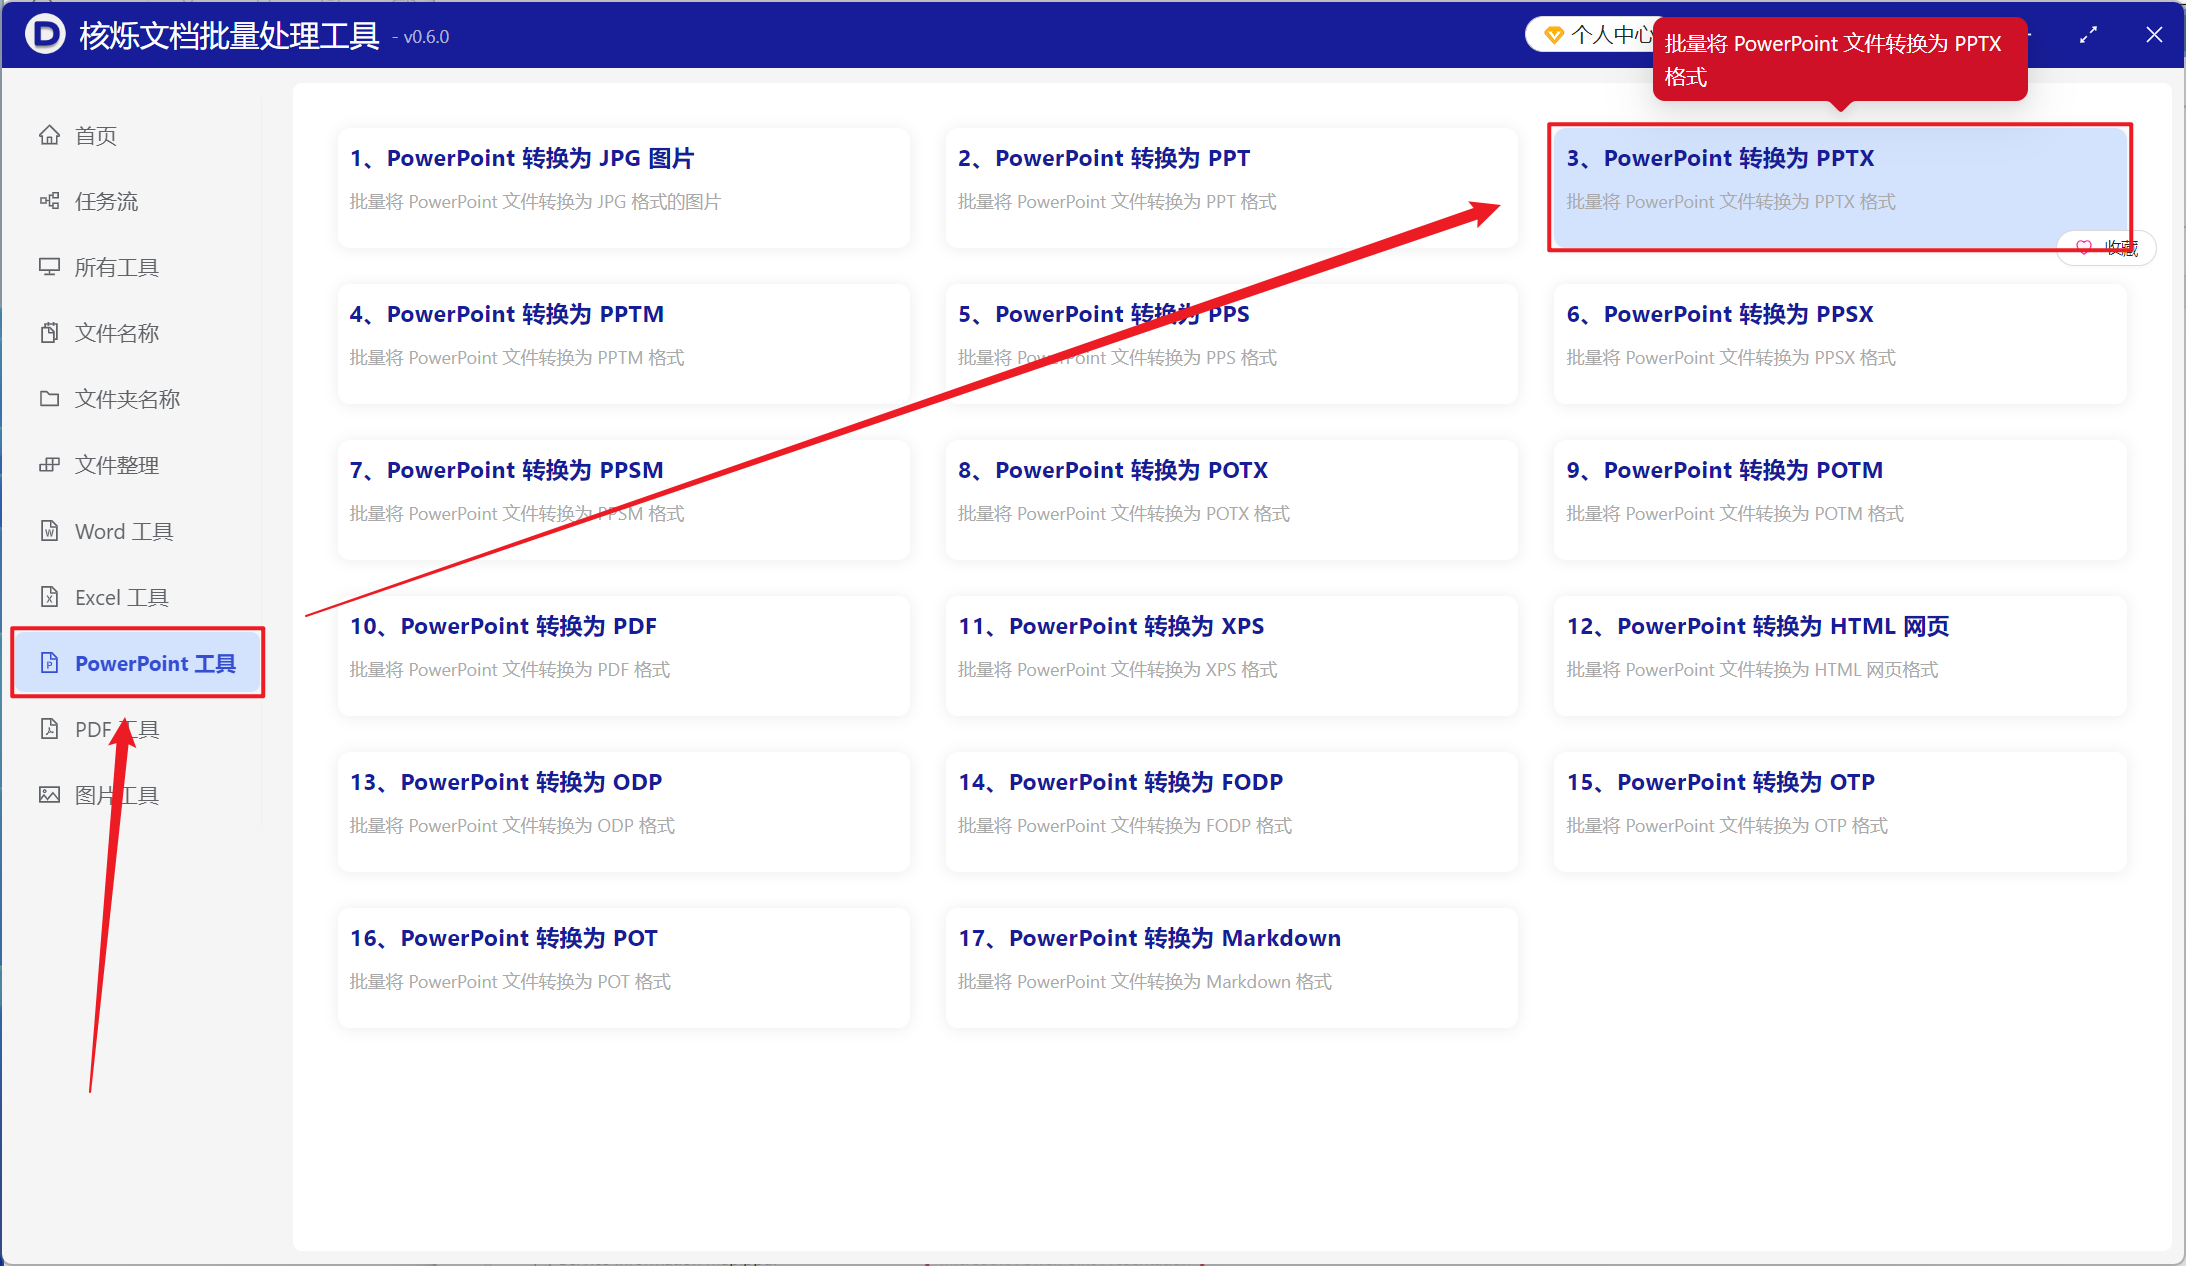Click the 核烁文档批量处理工具 title text
The width and height of the screenshot is (2186, 1266).
[229, 35]
